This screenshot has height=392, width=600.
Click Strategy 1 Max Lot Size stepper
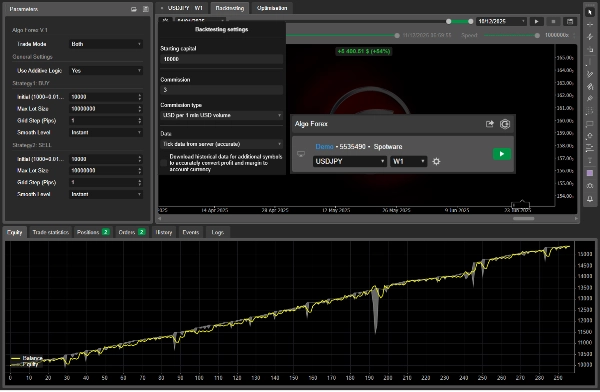[140, 109]
